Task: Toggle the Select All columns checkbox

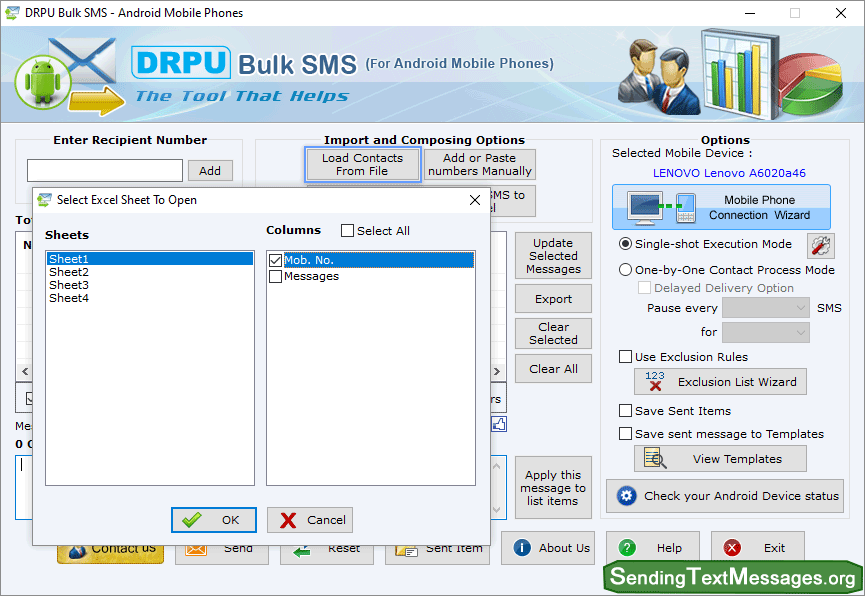Action: click(348, 231)
